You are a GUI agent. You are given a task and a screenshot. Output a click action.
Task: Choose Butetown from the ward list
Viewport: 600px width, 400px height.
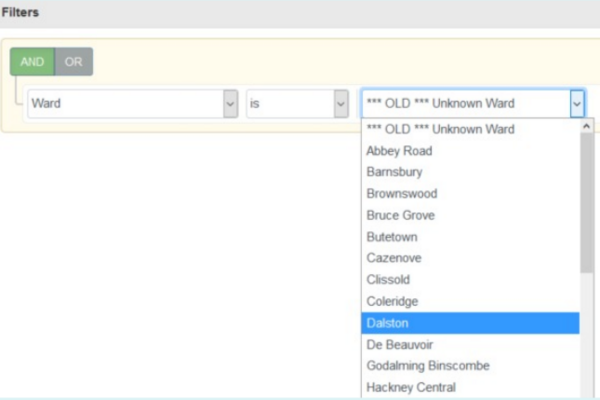point(392,237)
